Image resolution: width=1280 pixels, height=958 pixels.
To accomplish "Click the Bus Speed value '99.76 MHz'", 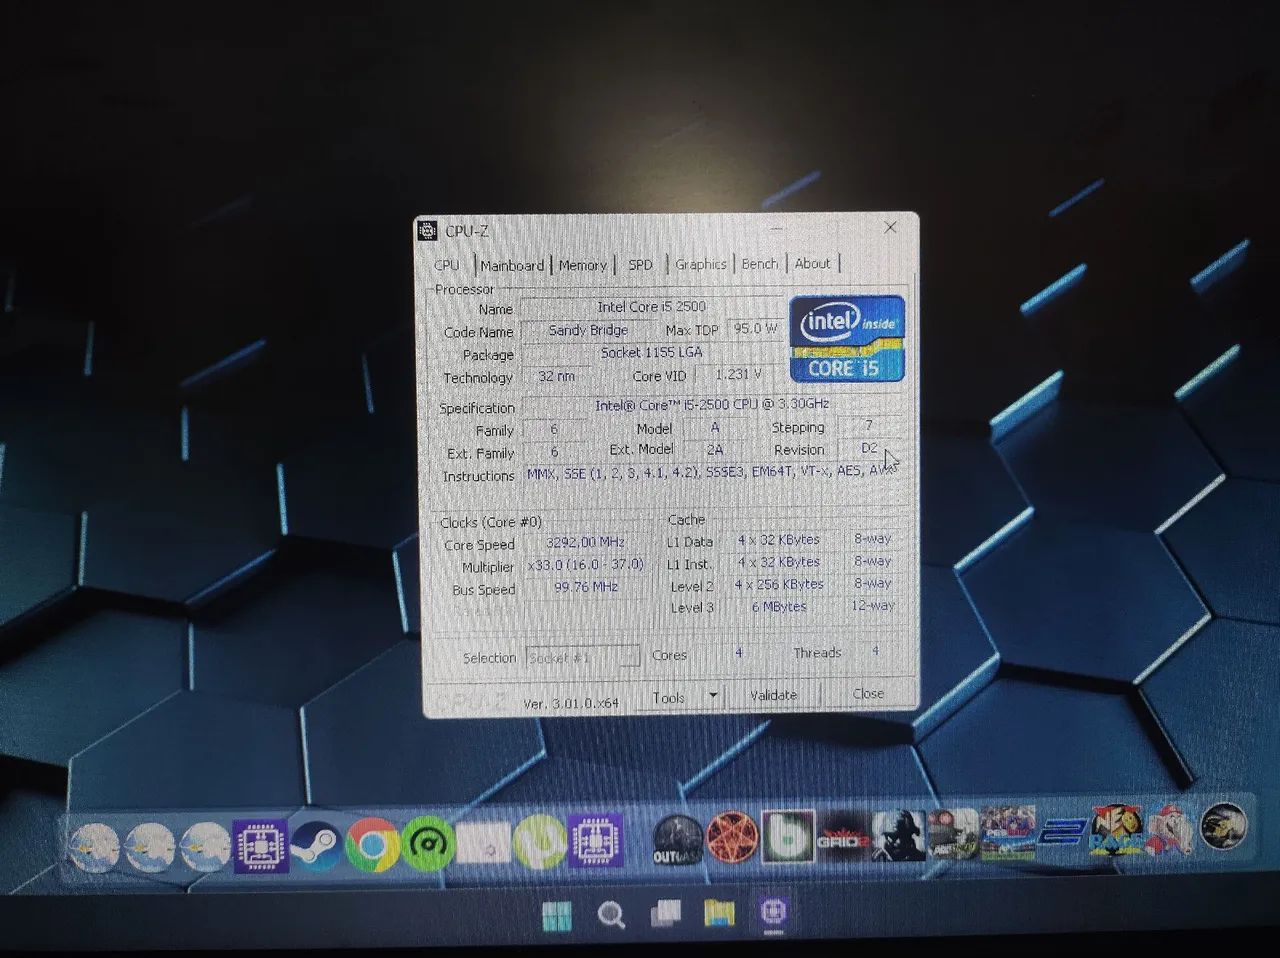I will 585,588.
